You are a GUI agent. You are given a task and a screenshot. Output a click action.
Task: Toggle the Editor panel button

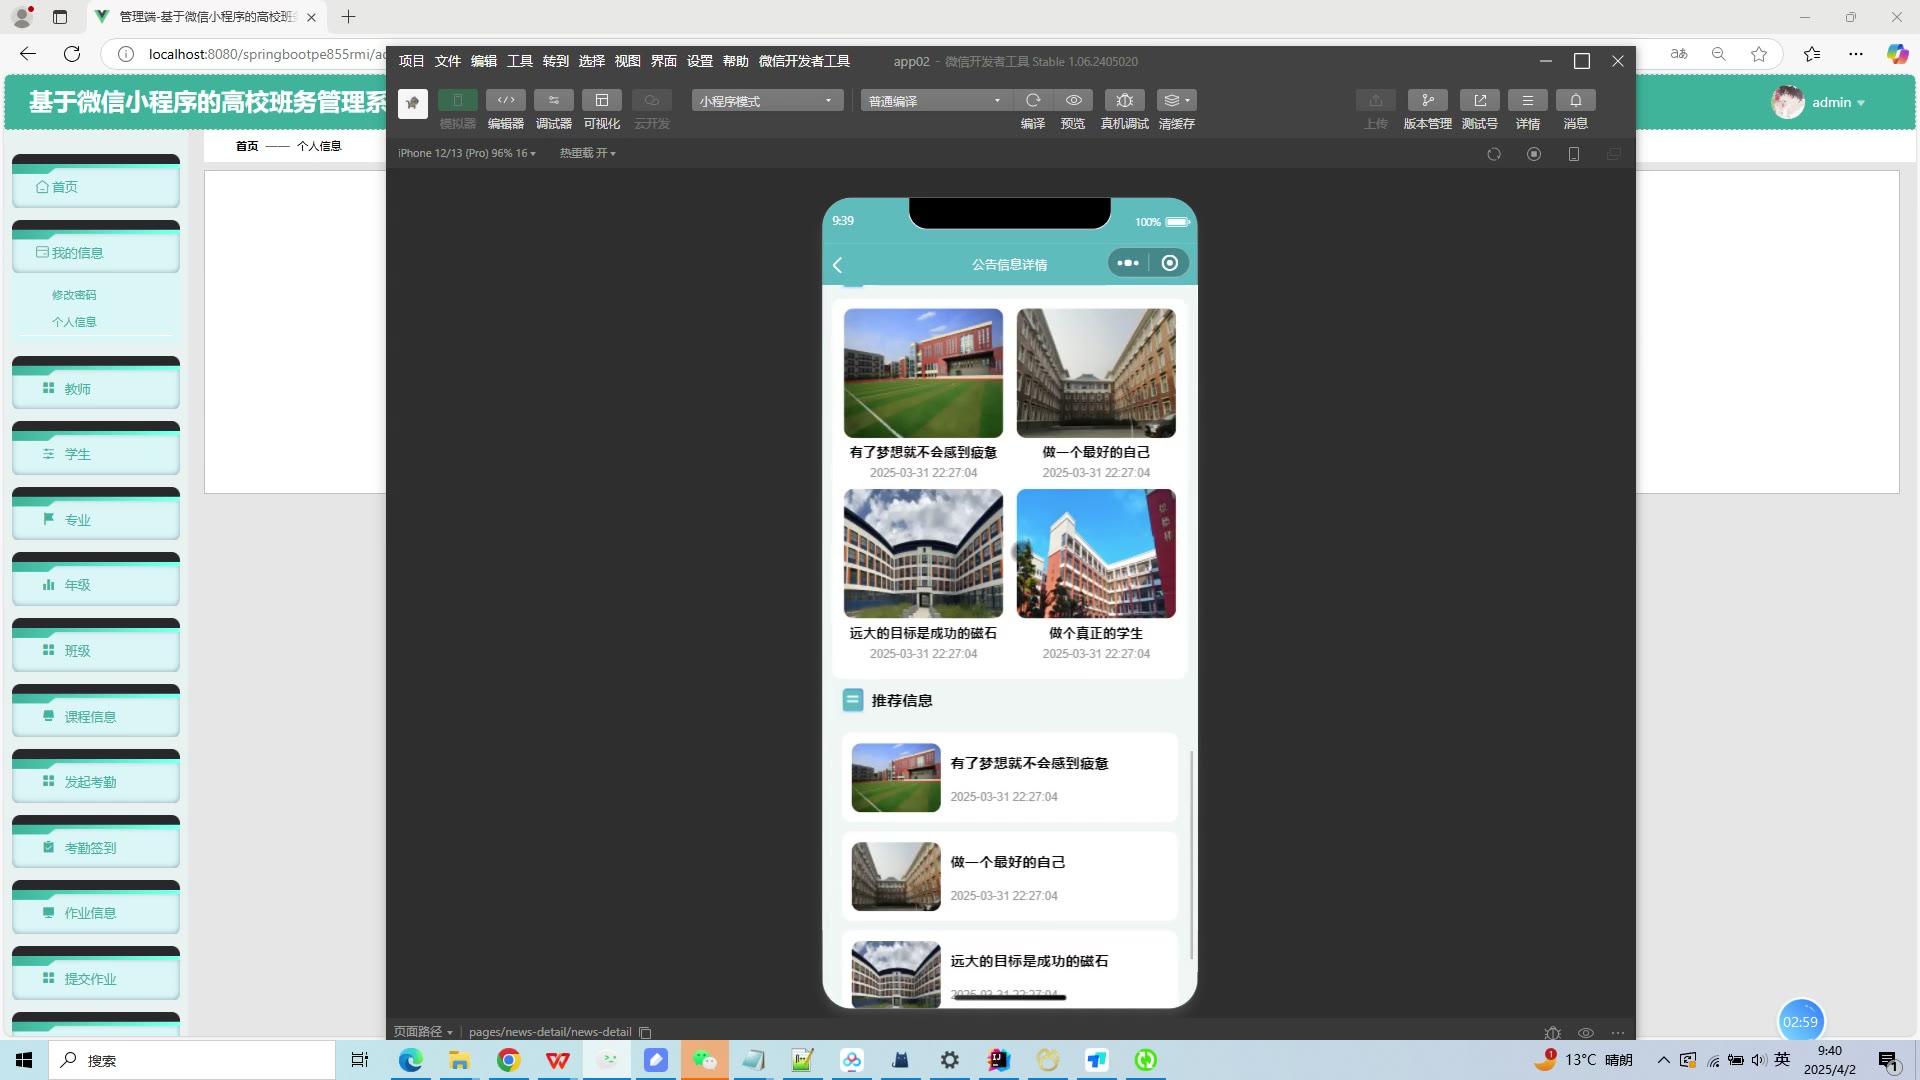click(505, 100)
